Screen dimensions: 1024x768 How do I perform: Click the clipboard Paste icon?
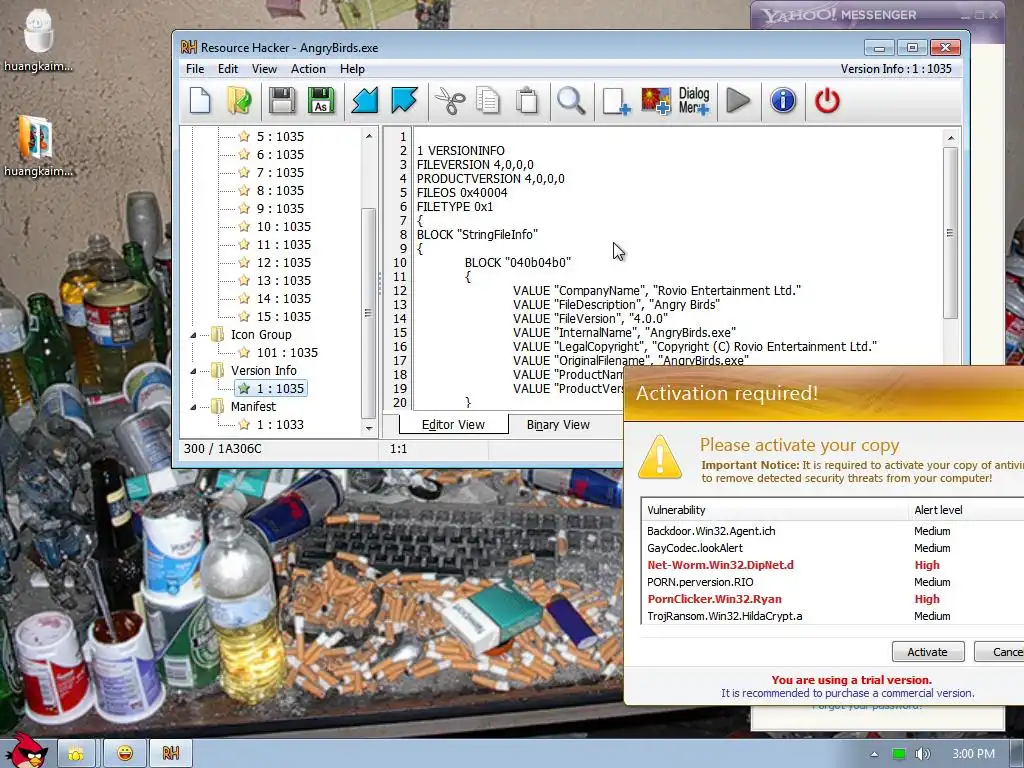click(527, 101)
